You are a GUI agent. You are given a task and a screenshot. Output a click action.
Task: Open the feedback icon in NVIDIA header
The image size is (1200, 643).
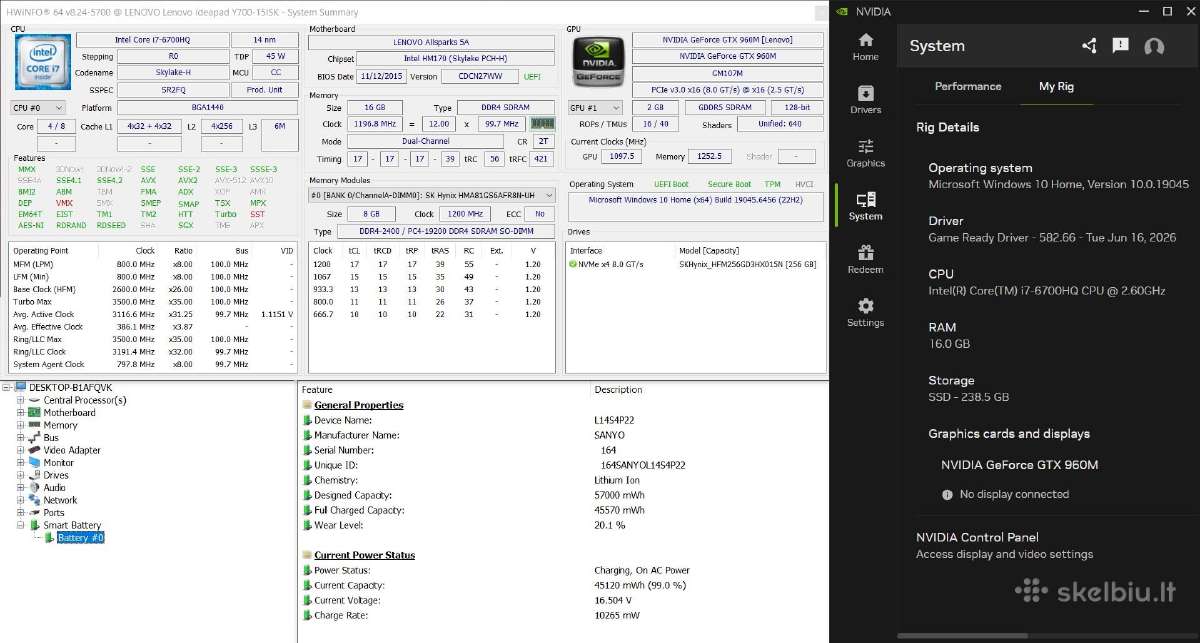point(1121,46)
